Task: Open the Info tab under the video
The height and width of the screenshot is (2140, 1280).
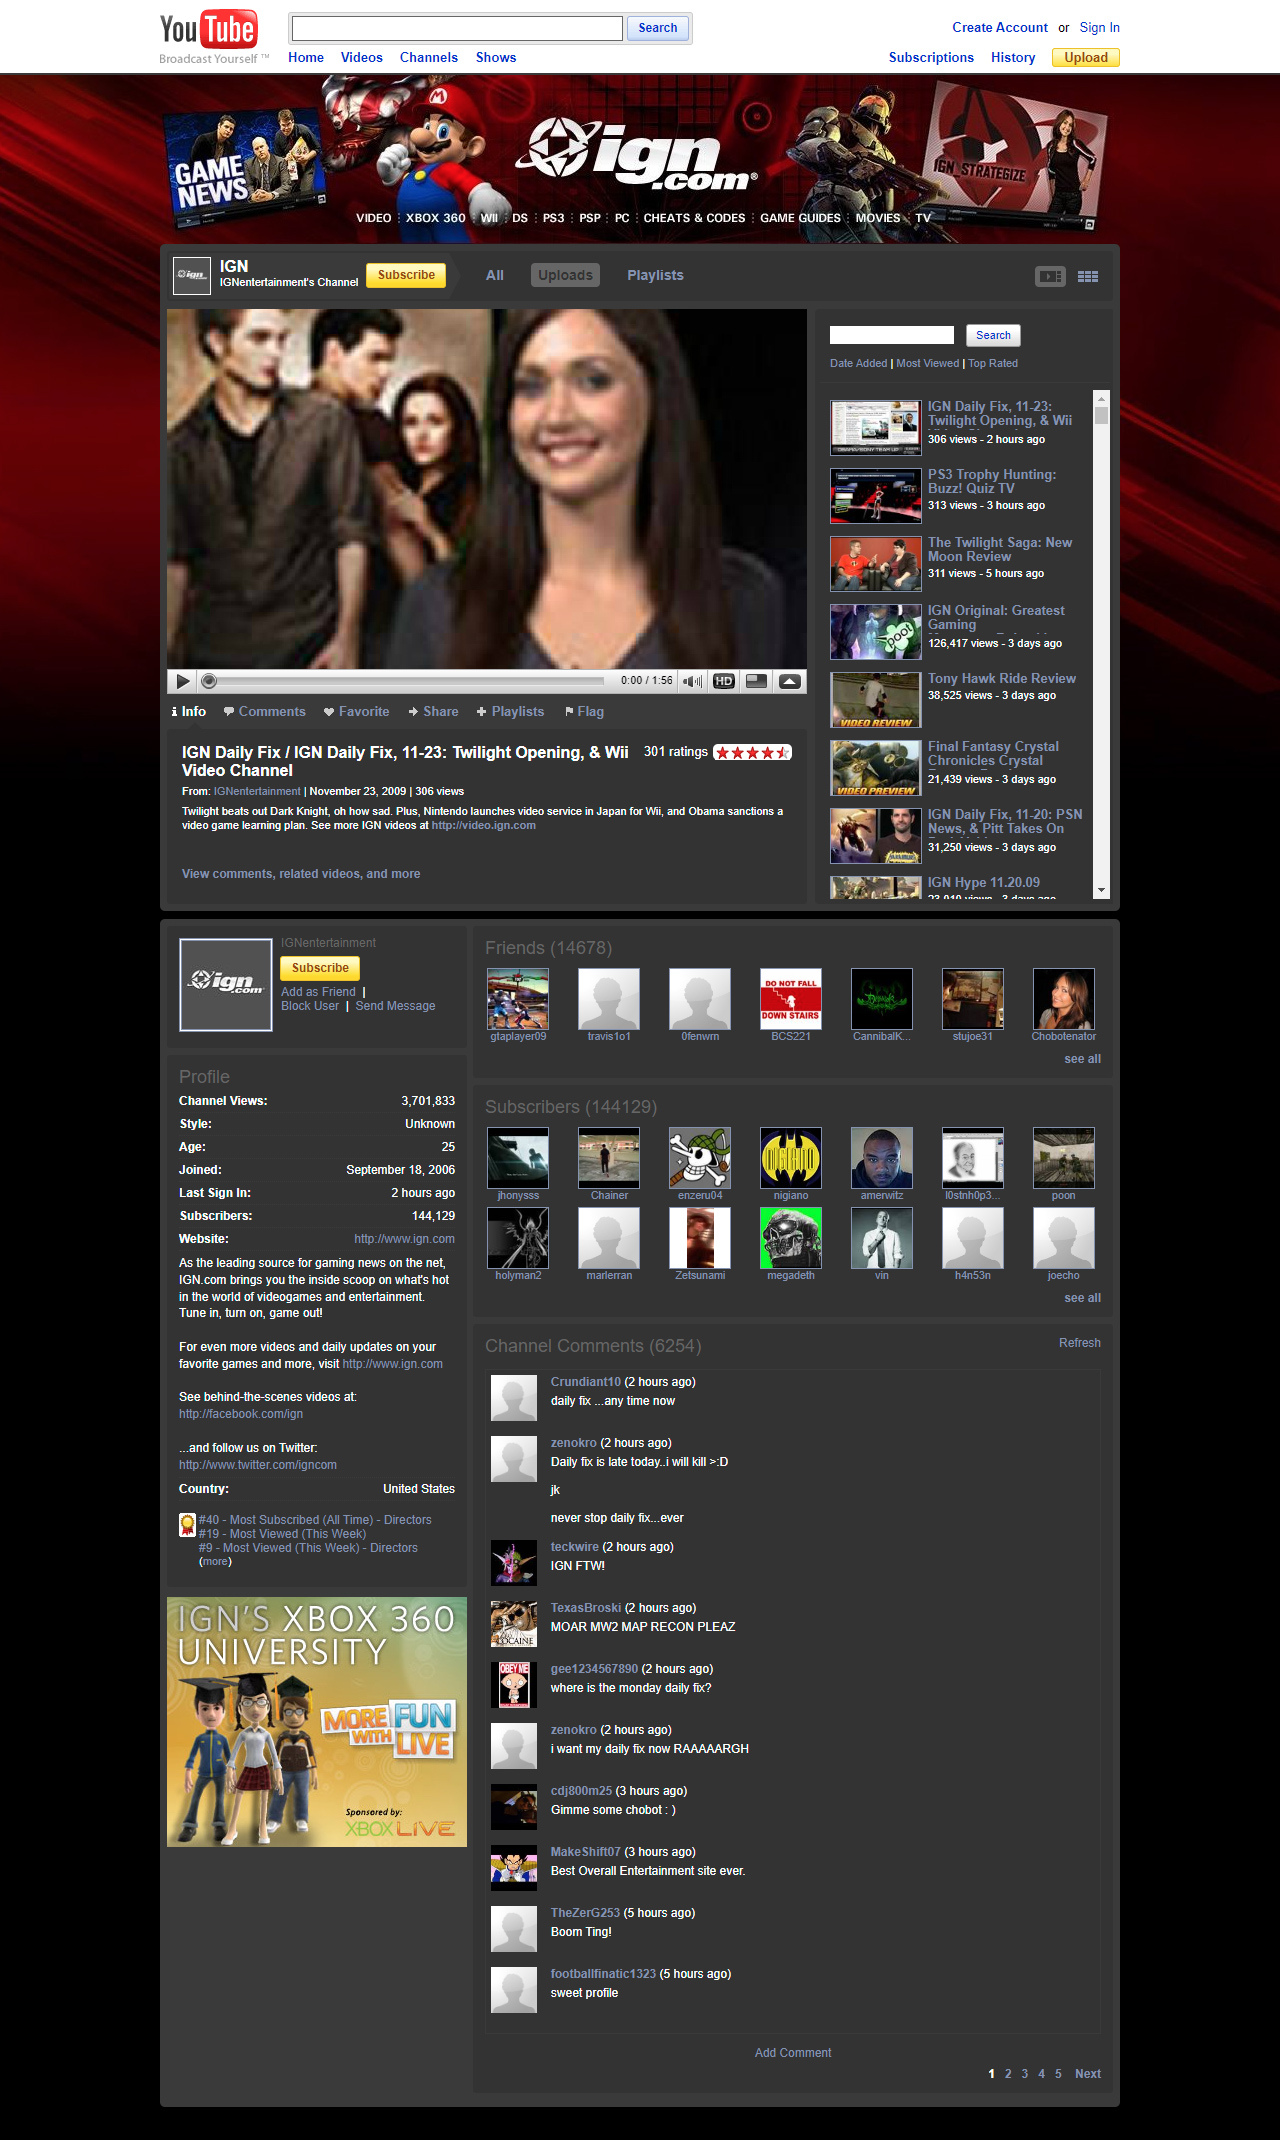Action: click(189, 711)
